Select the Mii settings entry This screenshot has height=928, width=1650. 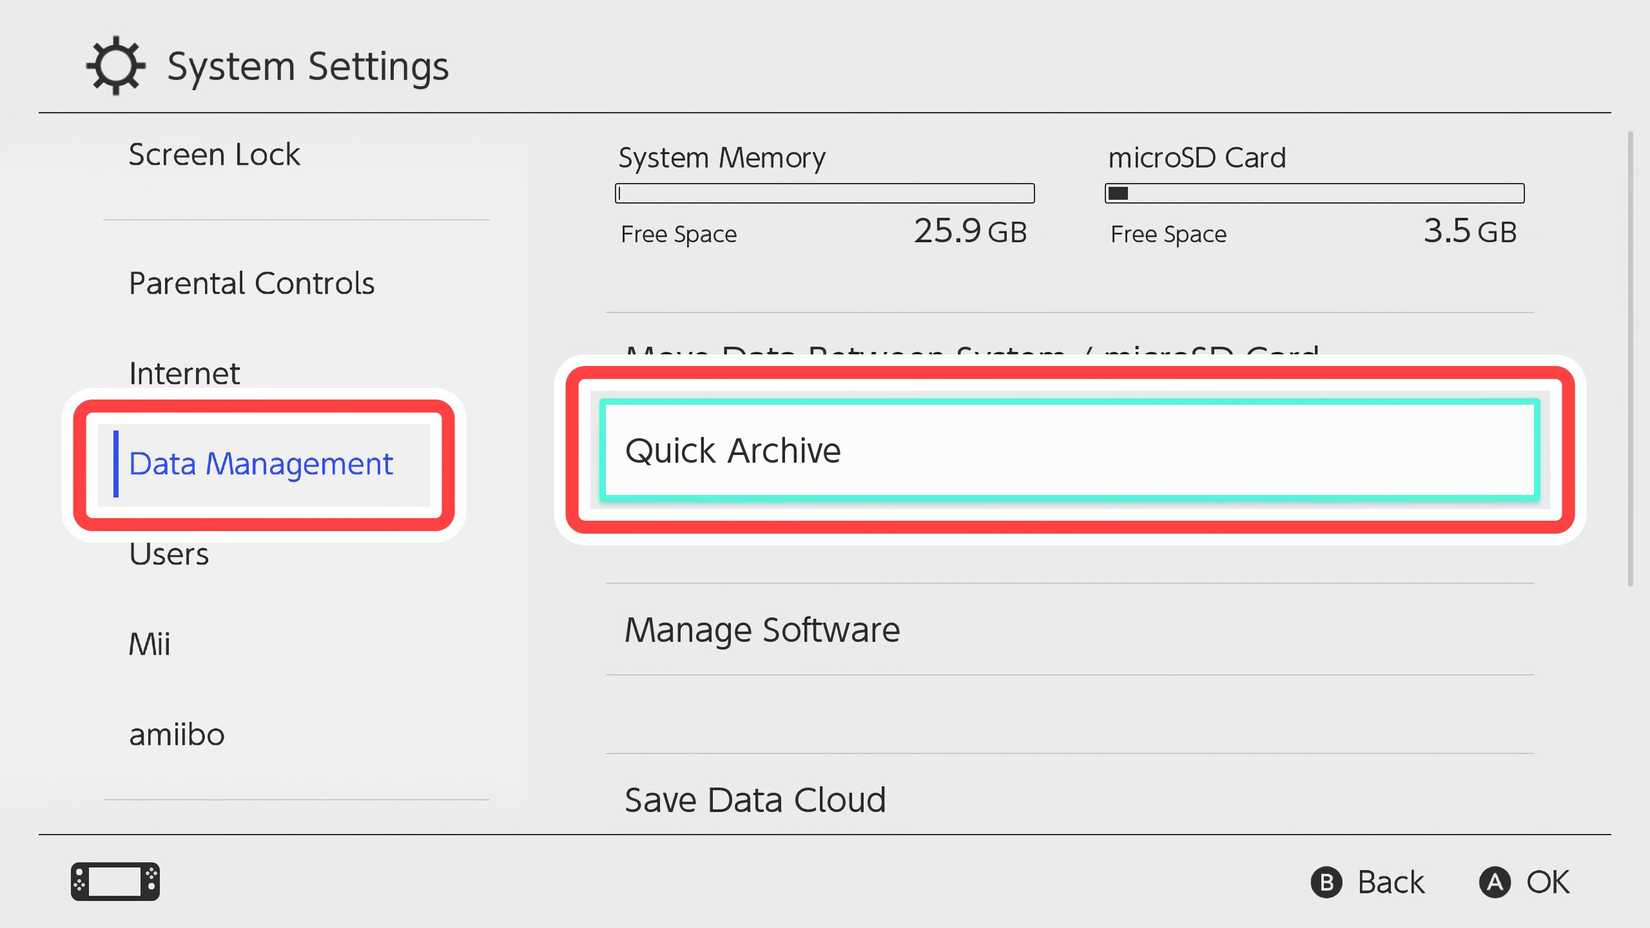(149, 643)
